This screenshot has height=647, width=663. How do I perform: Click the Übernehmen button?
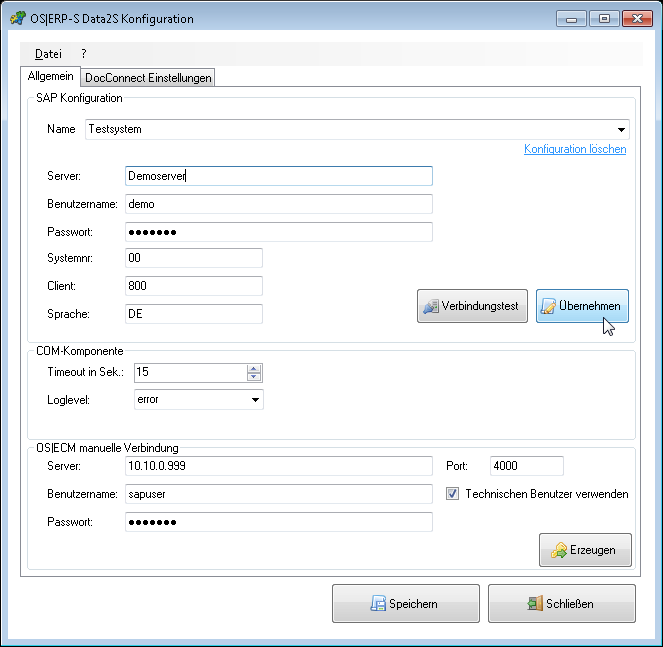coord(582,306)
